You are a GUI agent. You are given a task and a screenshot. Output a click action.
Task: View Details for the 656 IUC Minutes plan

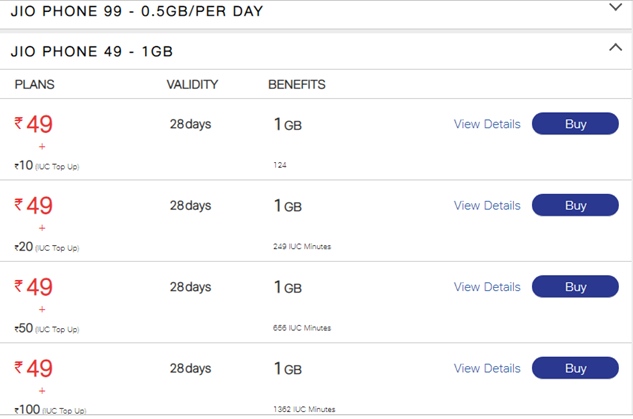(487, 287)
